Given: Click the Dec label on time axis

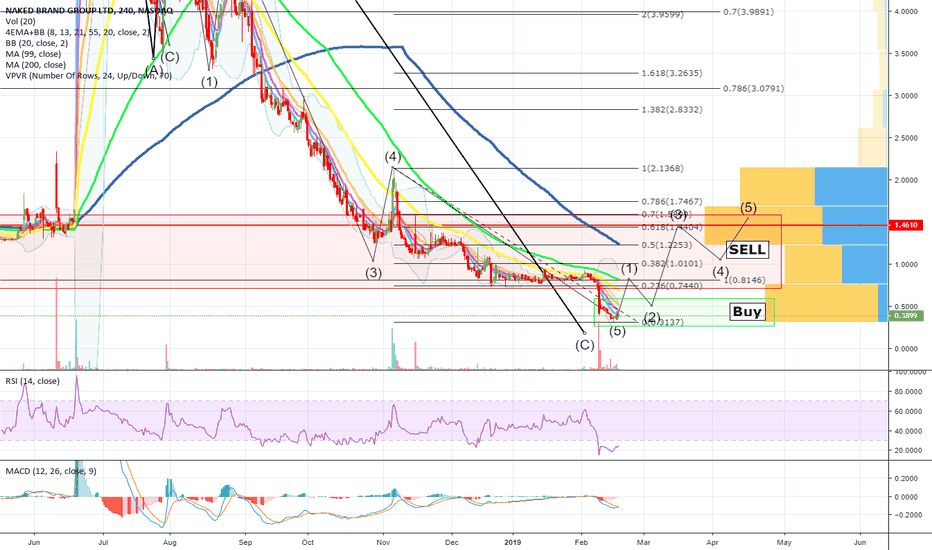Looking at the screenshot, I should pyautogui.click(x=452, y=542).
